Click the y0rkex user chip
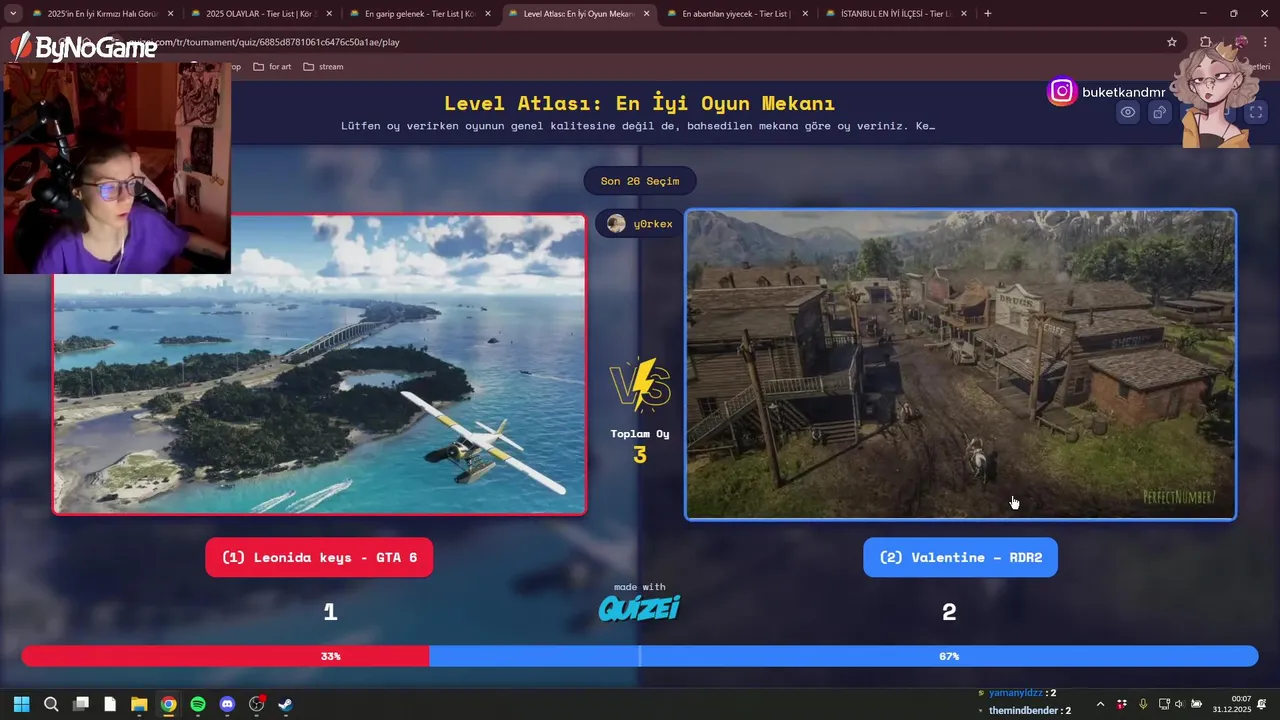 click(x=640, y=224)
